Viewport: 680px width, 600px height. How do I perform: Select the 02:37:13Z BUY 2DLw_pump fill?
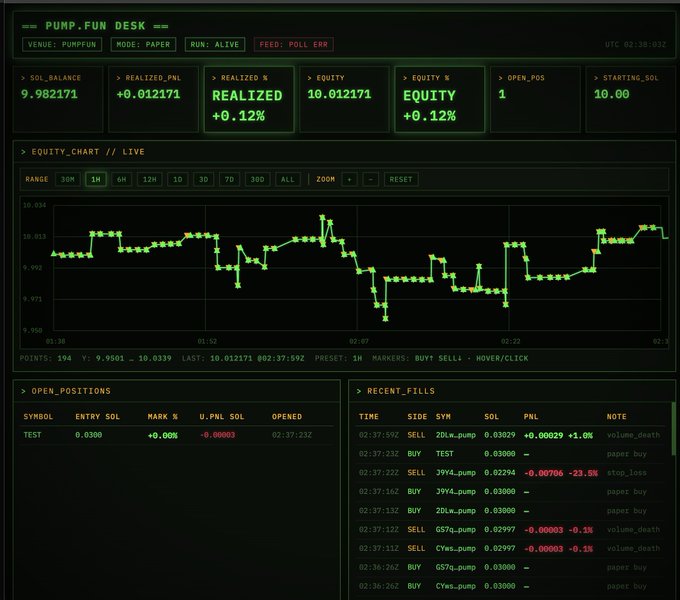[510, 511]
